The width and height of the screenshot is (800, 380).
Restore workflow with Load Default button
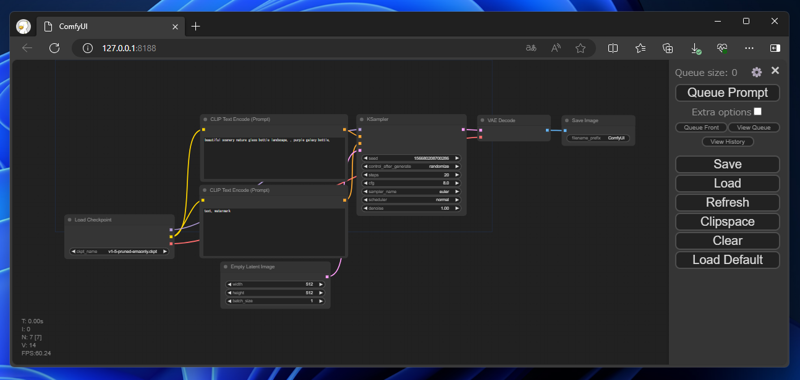coord(728,260)
